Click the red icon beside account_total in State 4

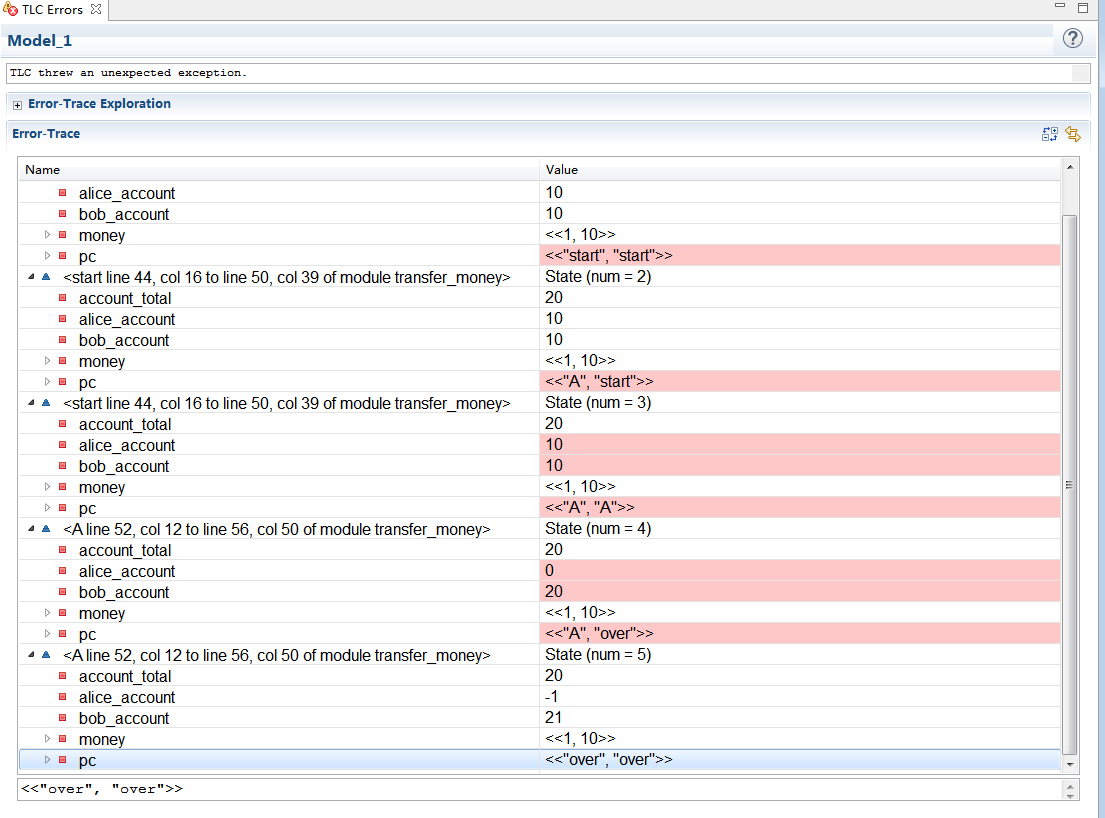coord(63,550)
